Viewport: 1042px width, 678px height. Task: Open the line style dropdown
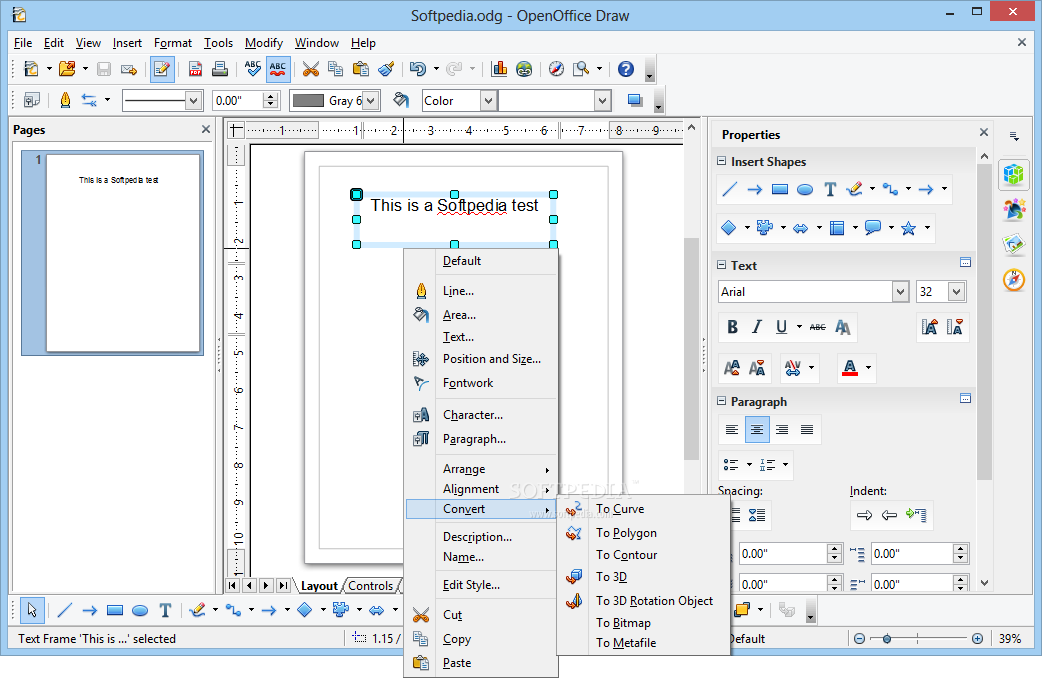(x=193, y=101)
